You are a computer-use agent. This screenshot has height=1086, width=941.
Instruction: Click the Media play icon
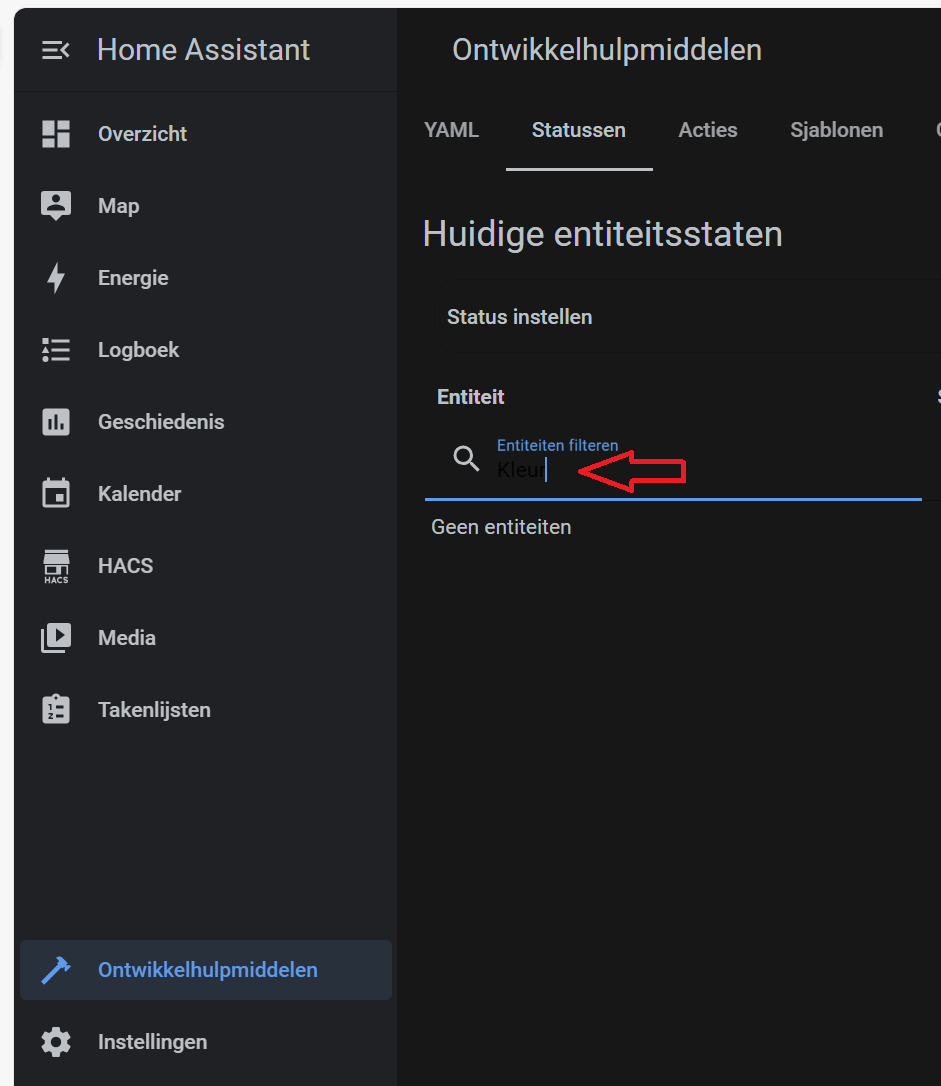point(56,638)
